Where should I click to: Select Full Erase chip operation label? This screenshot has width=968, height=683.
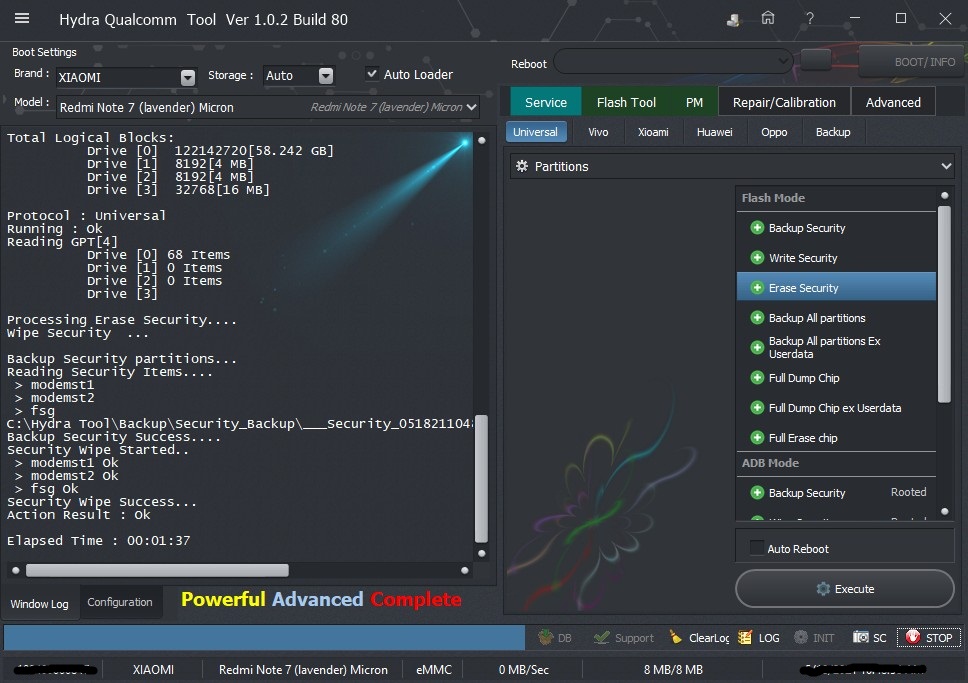(x=803, y=438)
